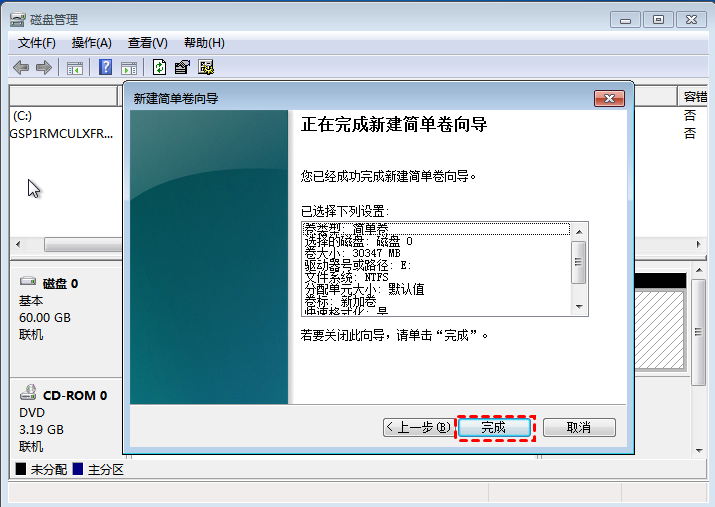Select the (C:) volume row
The image size is (715, 507).
23,116
